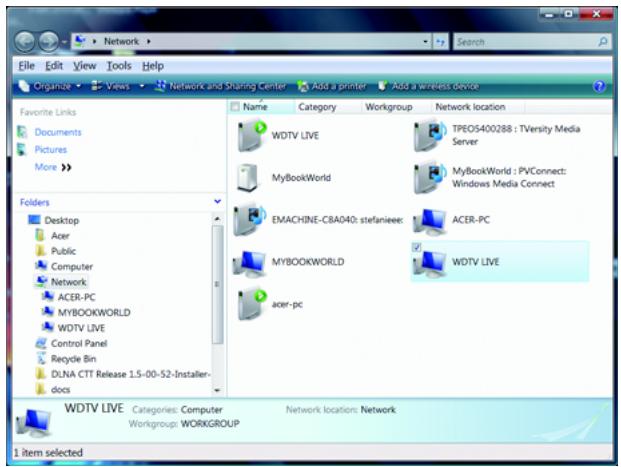Click the Views toolbar button
The height and width of the screenshot is (467, 621).
point(110,86)
